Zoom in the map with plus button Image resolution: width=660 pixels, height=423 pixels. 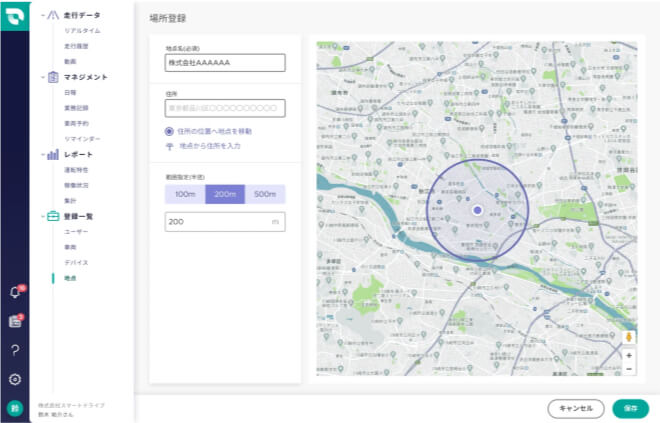629,355
